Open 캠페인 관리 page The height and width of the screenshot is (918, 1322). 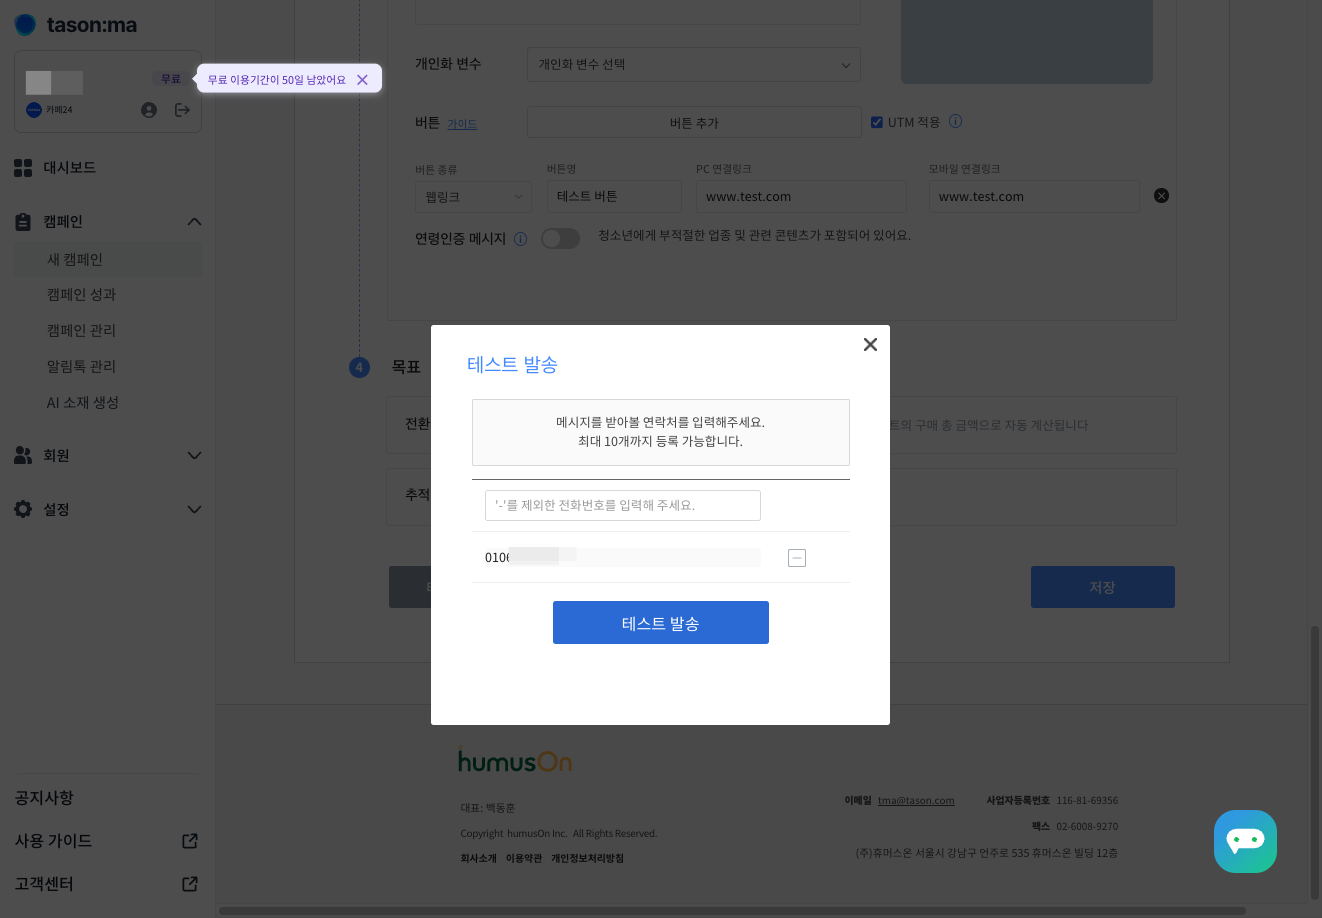81,331
